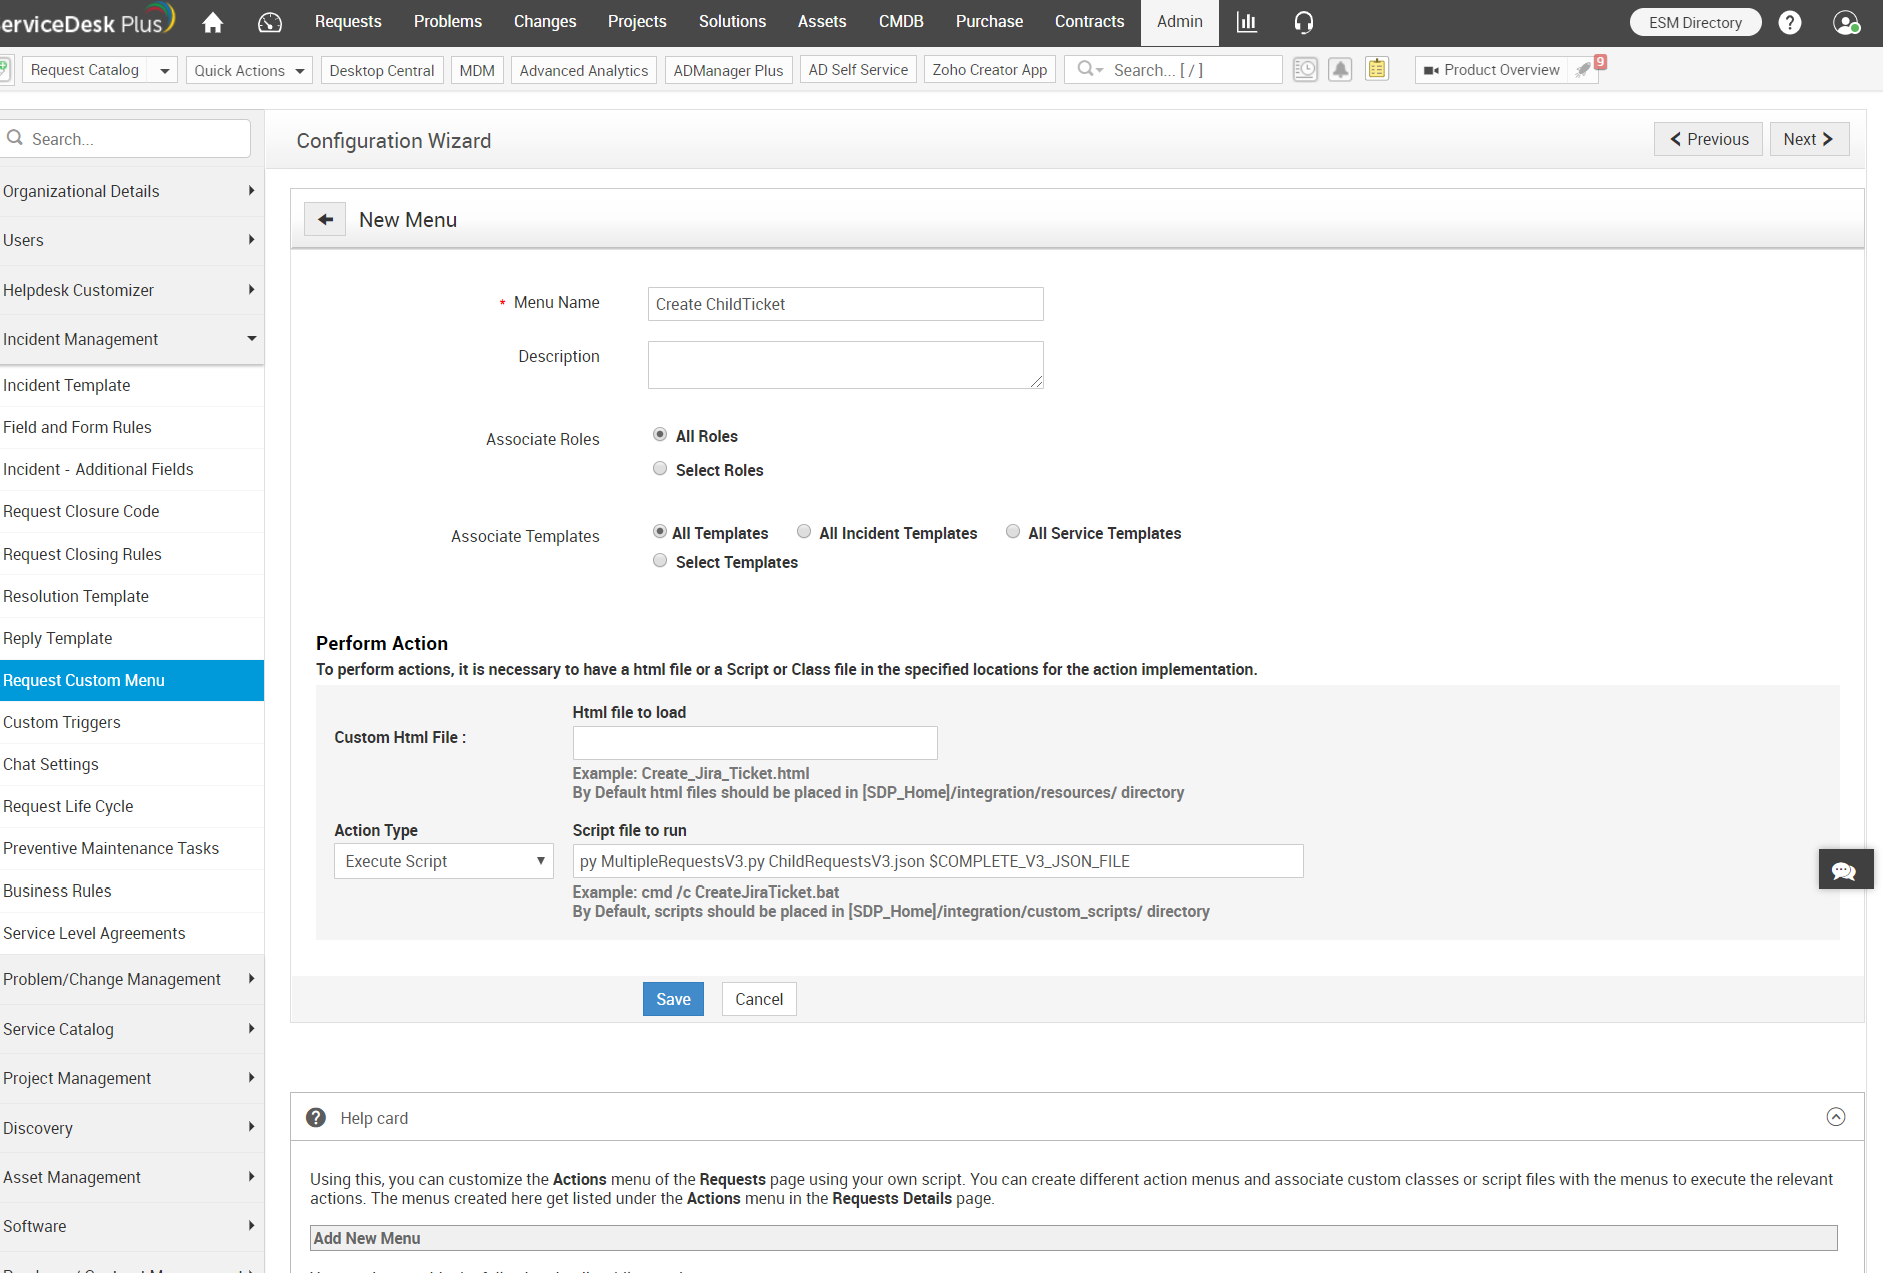Screen dimensions: 1883x1273
Task: Open the yellow notes icon
Action: pyautogui.click(x=1377, y=69)
